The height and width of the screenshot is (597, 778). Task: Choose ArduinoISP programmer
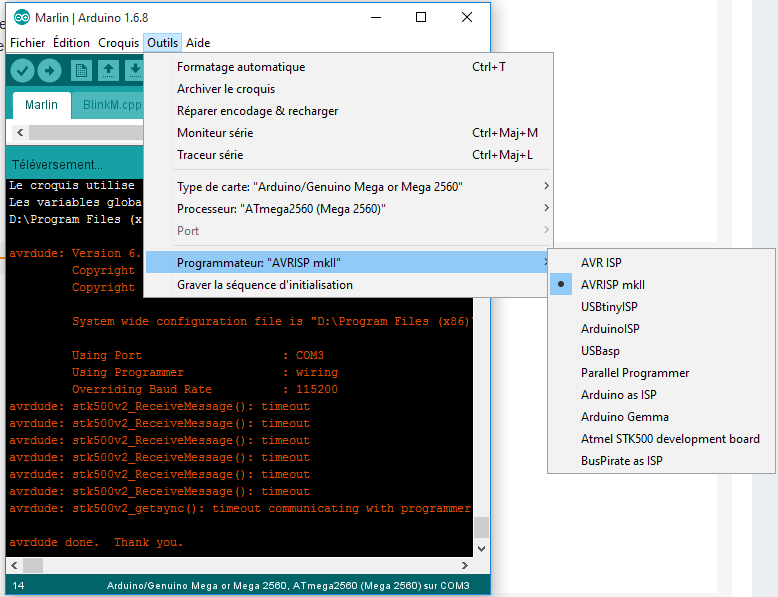point(662,329)
